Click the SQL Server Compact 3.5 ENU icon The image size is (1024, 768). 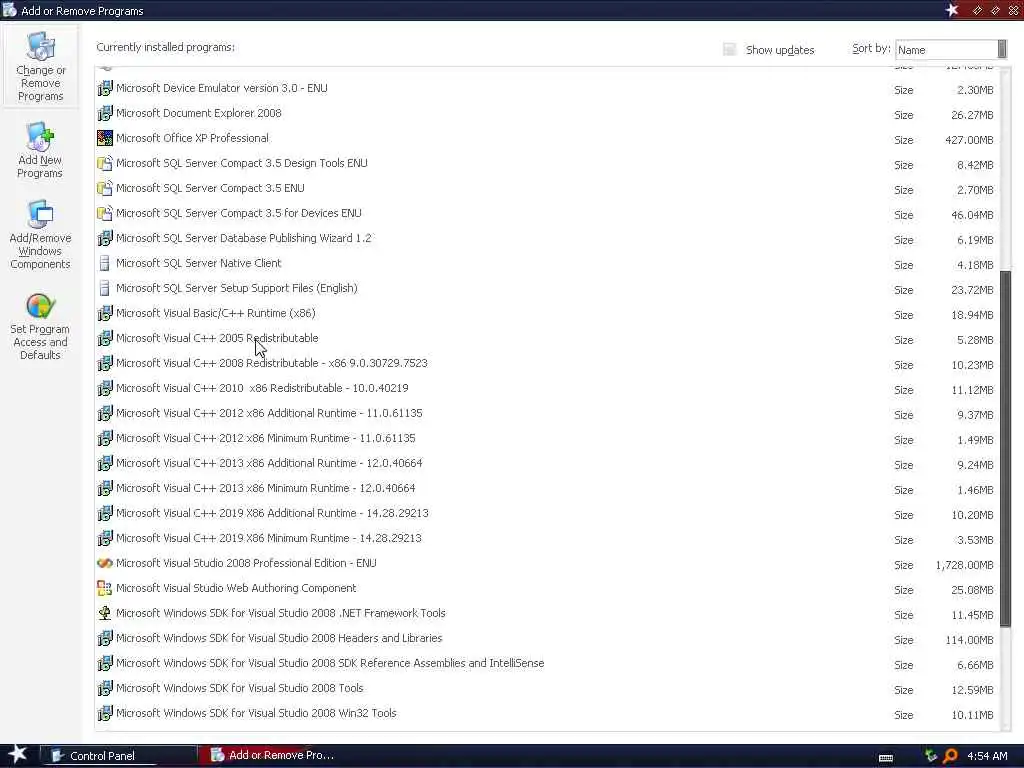[104, 188]
